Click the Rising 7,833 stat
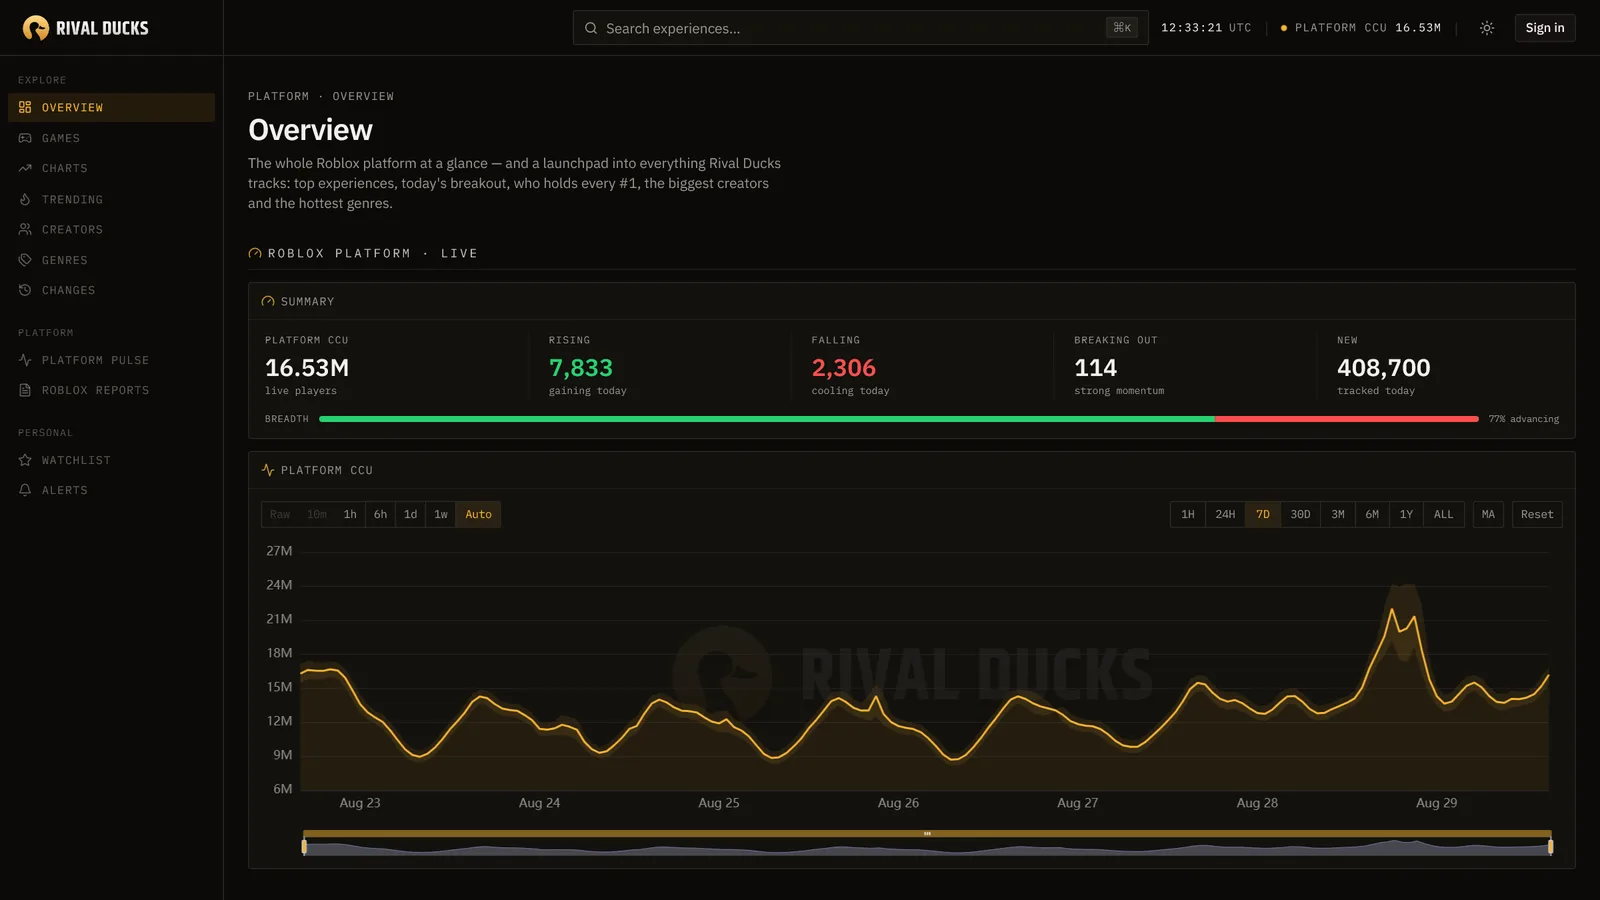Image resolution: width=1600 pixels, height=900 pixels. tap(588, 366)
